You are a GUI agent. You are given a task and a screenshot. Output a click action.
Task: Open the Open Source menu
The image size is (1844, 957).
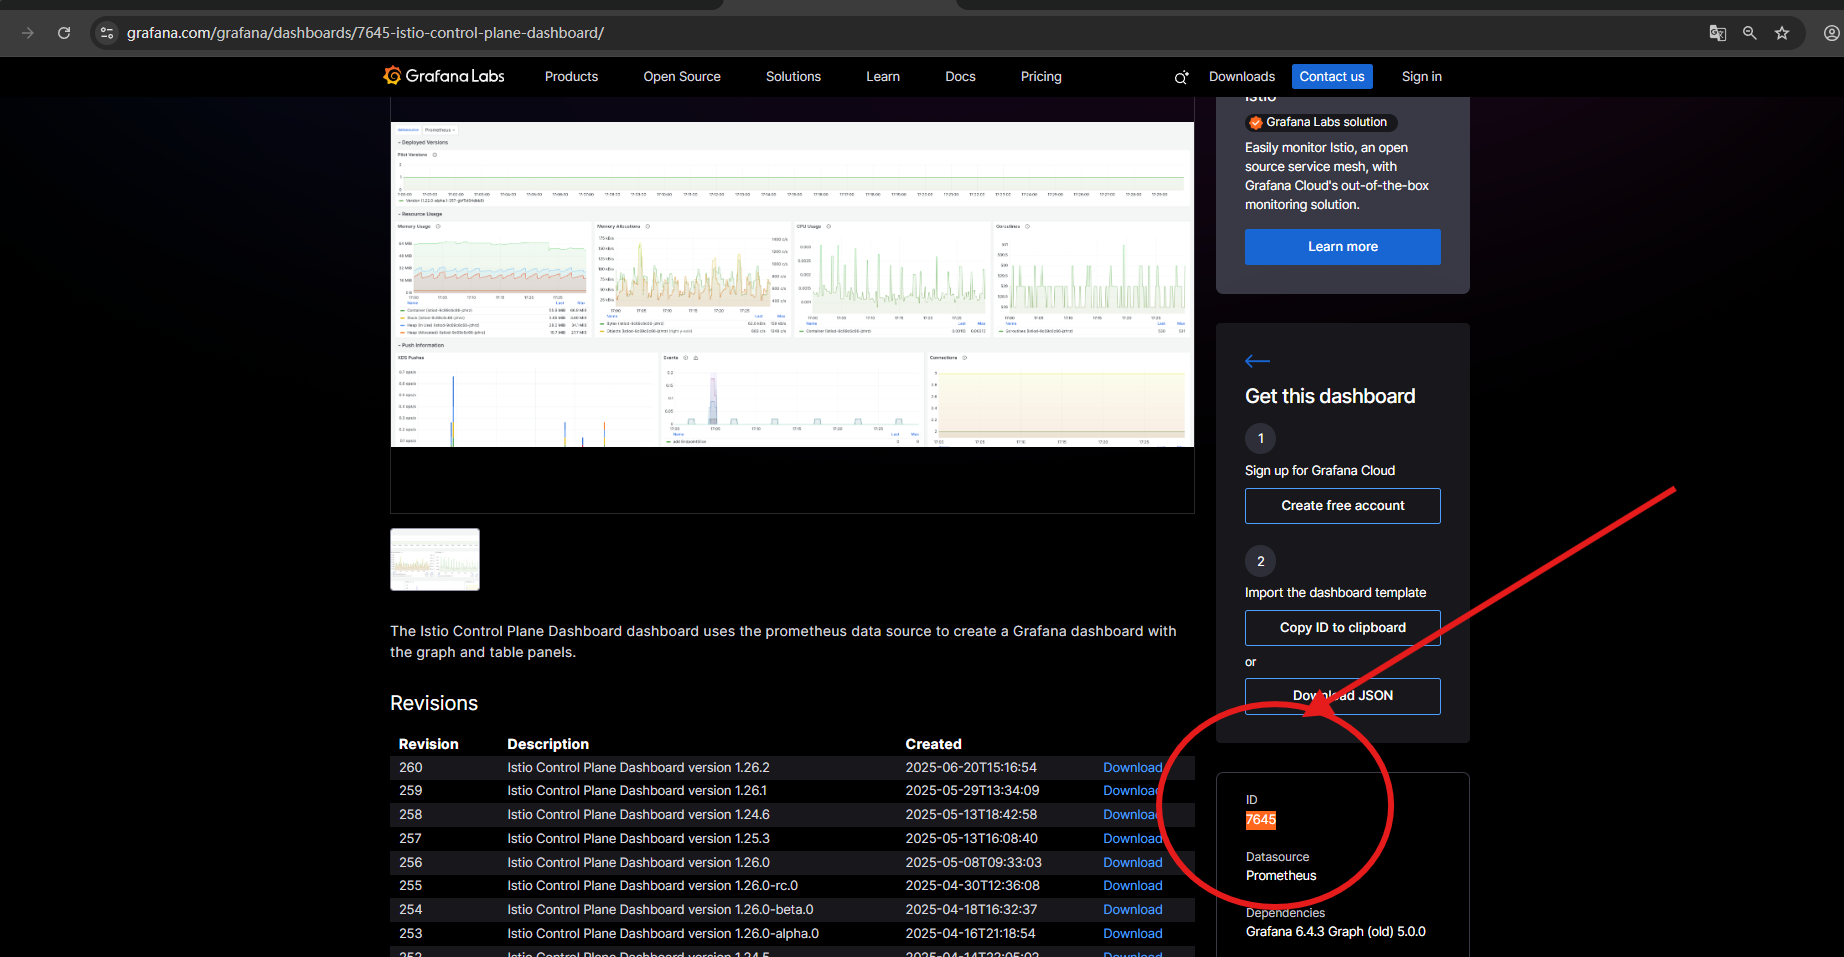pyautogui.click(x=682, y=77)
